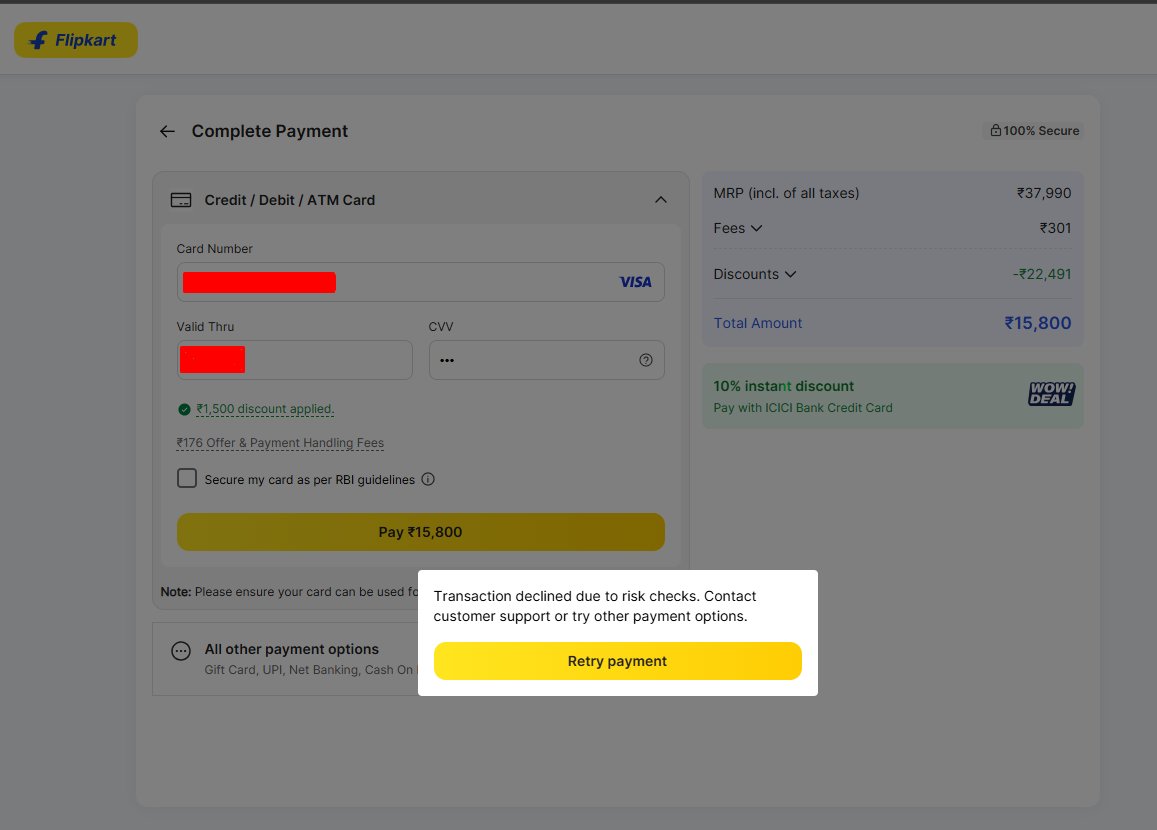The width and height of the screenshot is (1157, 830).
Task: Click the discount value -₹22,491
Action: point(1042,274)
